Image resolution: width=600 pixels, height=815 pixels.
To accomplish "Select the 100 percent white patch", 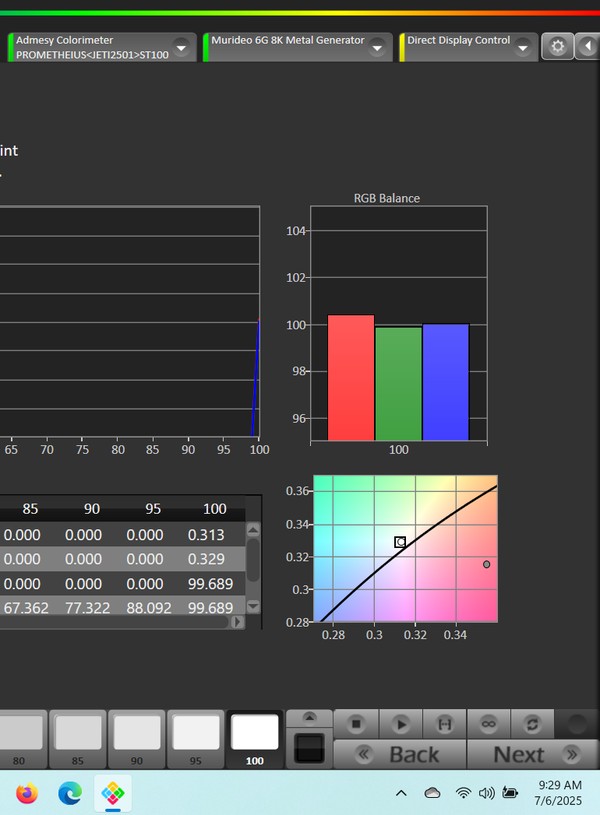I will 255,739.
